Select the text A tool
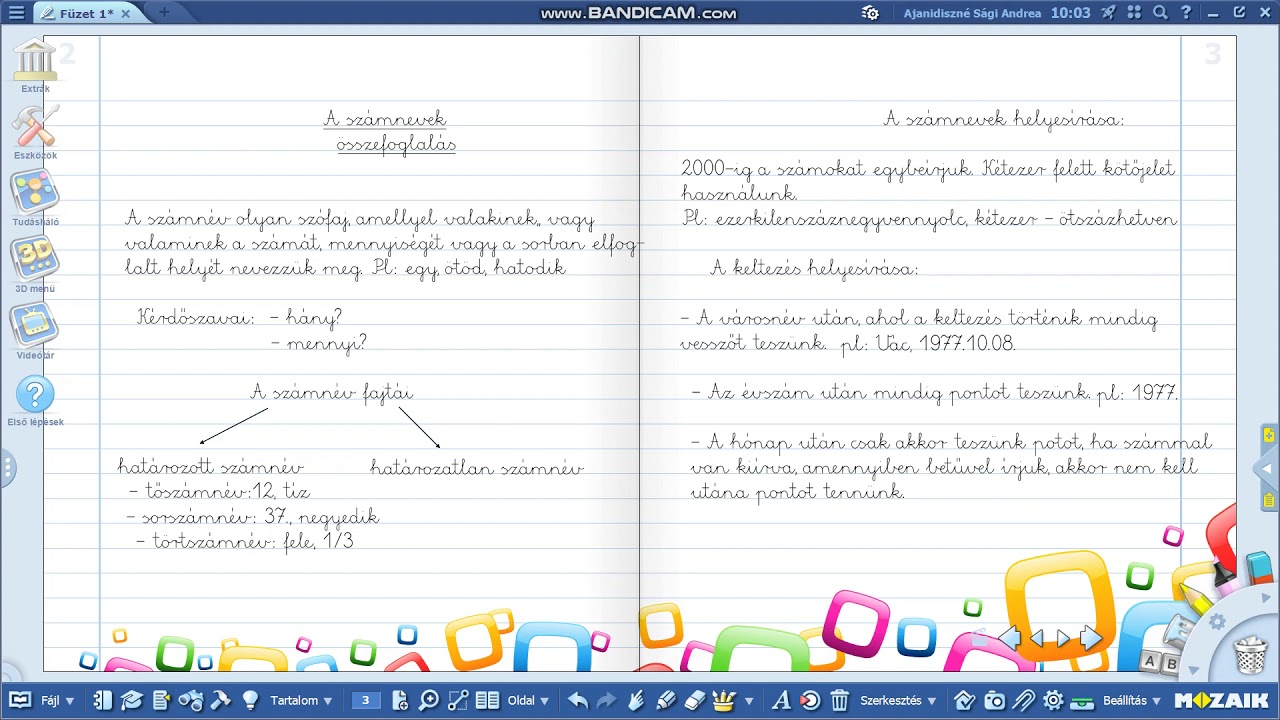Image resolution: width=1280 pixels, height=720 pixels. click(782, 700)
